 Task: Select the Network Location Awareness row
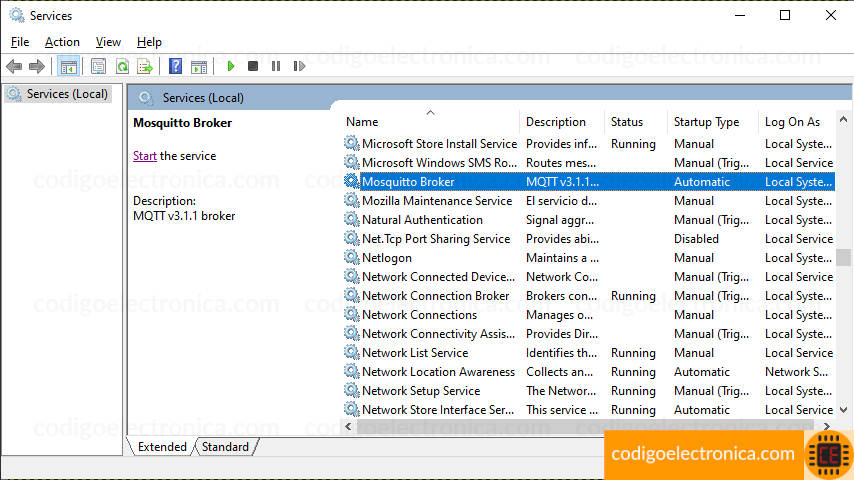(589, 372)
